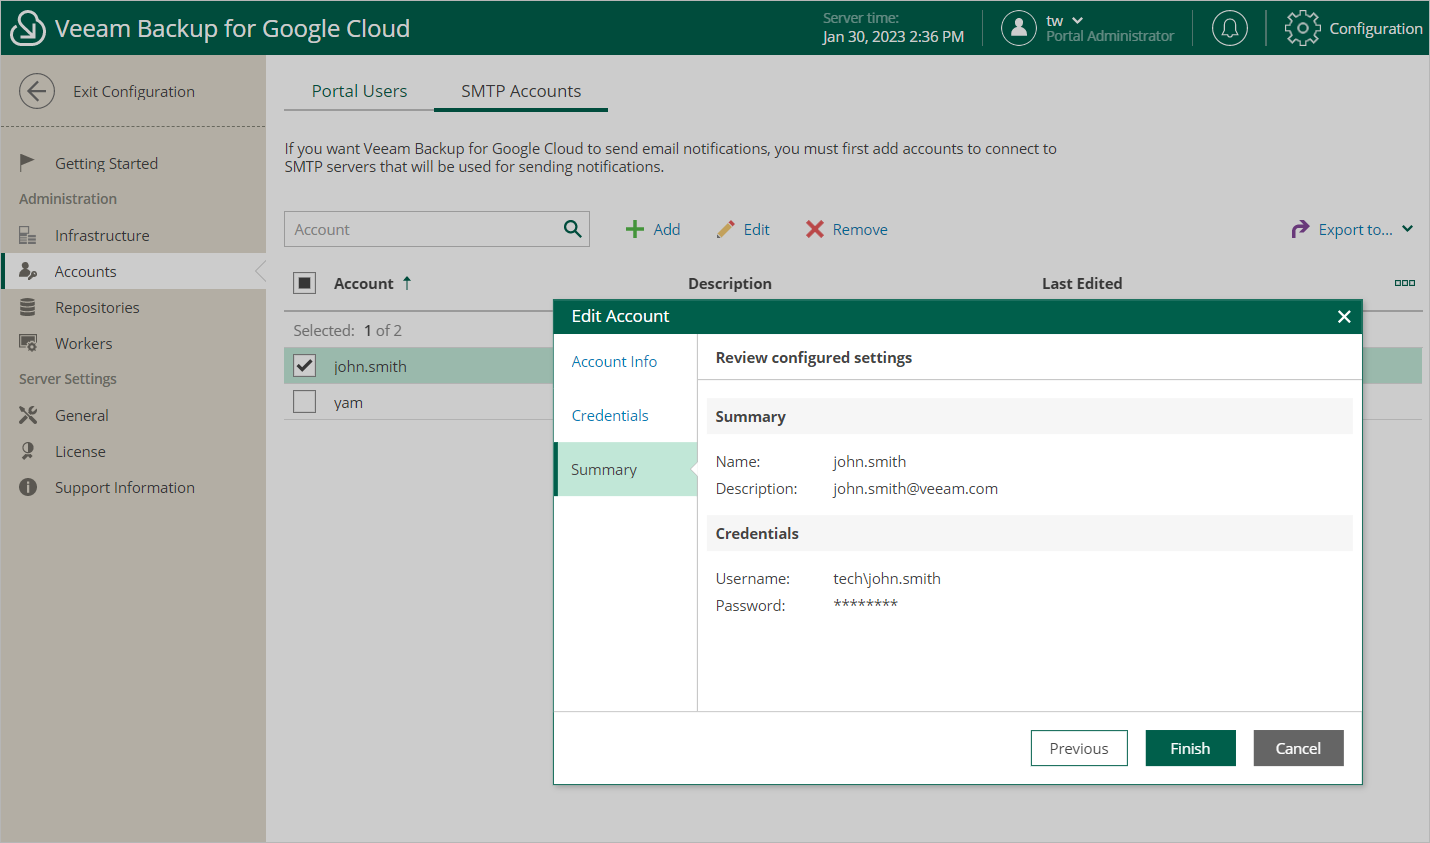Open Support Information page
The height and width of the screenshot is (843, 1430).
[x=125, y=487]
